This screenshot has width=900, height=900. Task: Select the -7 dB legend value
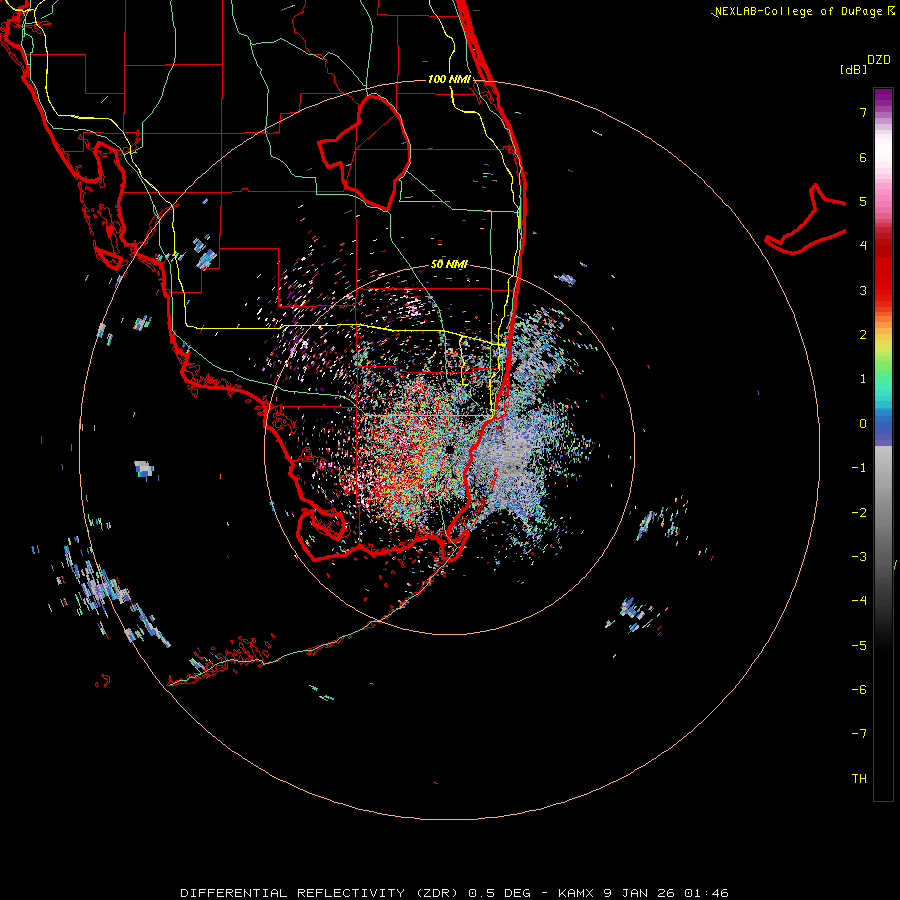(859, 734)
